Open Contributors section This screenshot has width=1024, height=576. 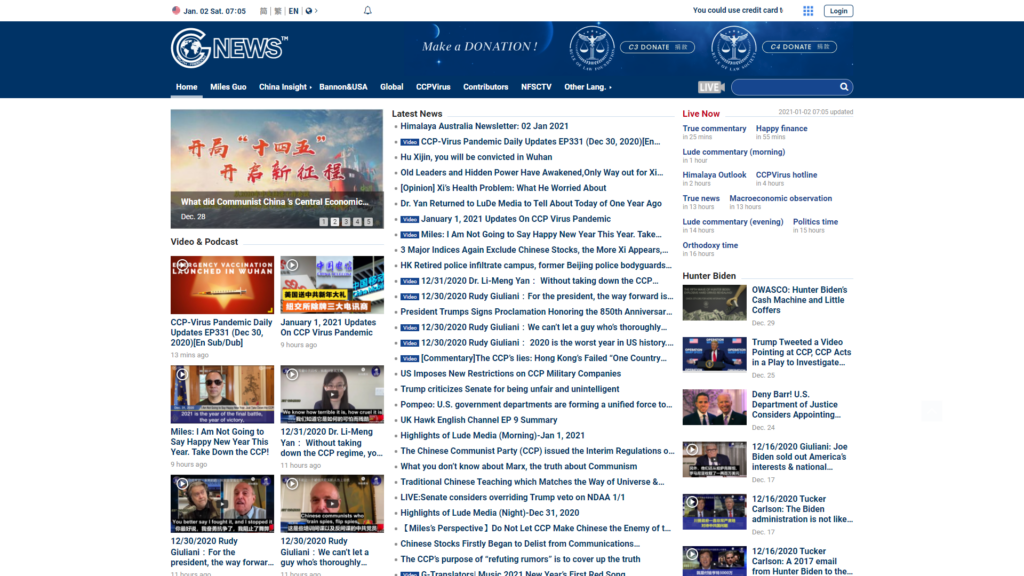coord(485,87)
